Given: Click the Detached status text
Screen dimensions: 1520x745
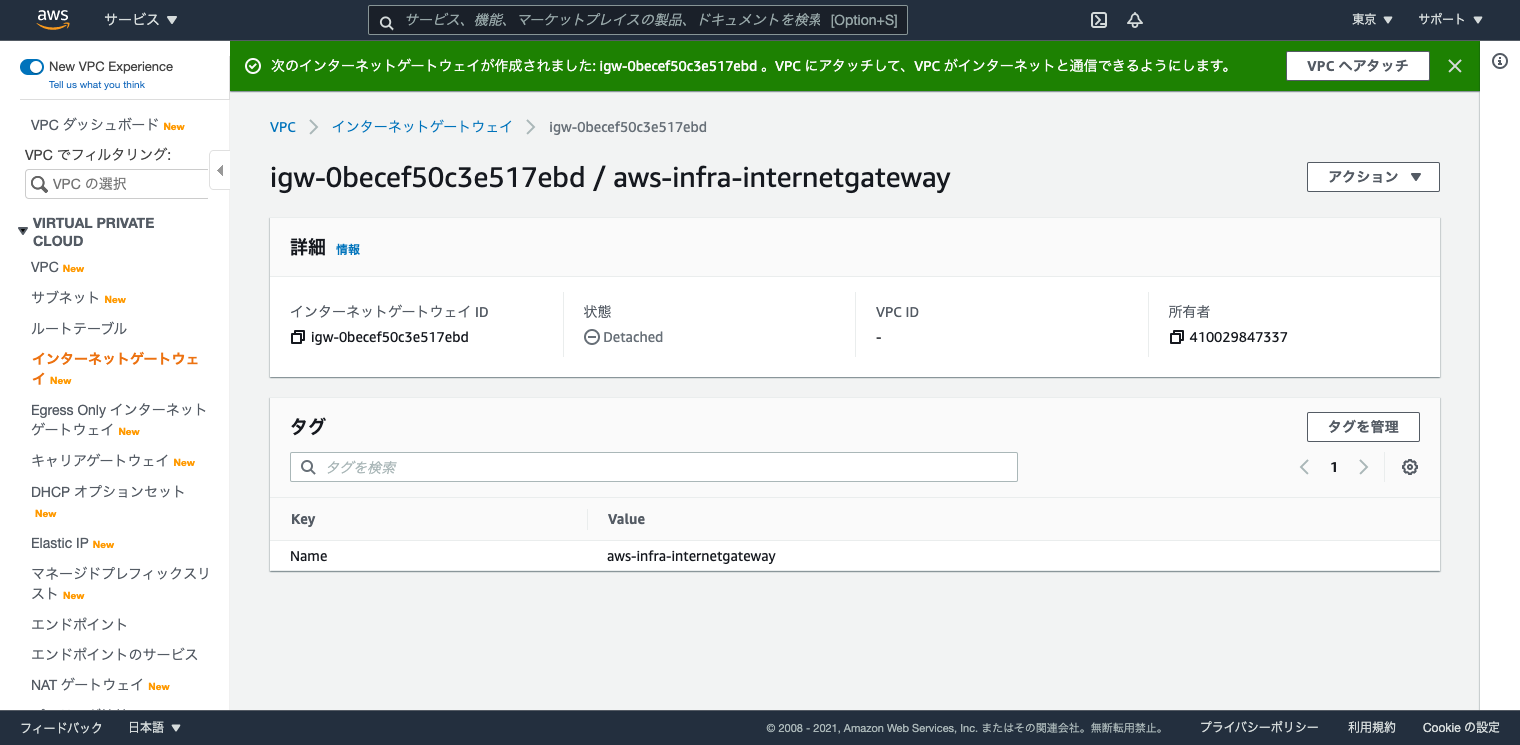Looking at the screenshot, I should (633, 337).
